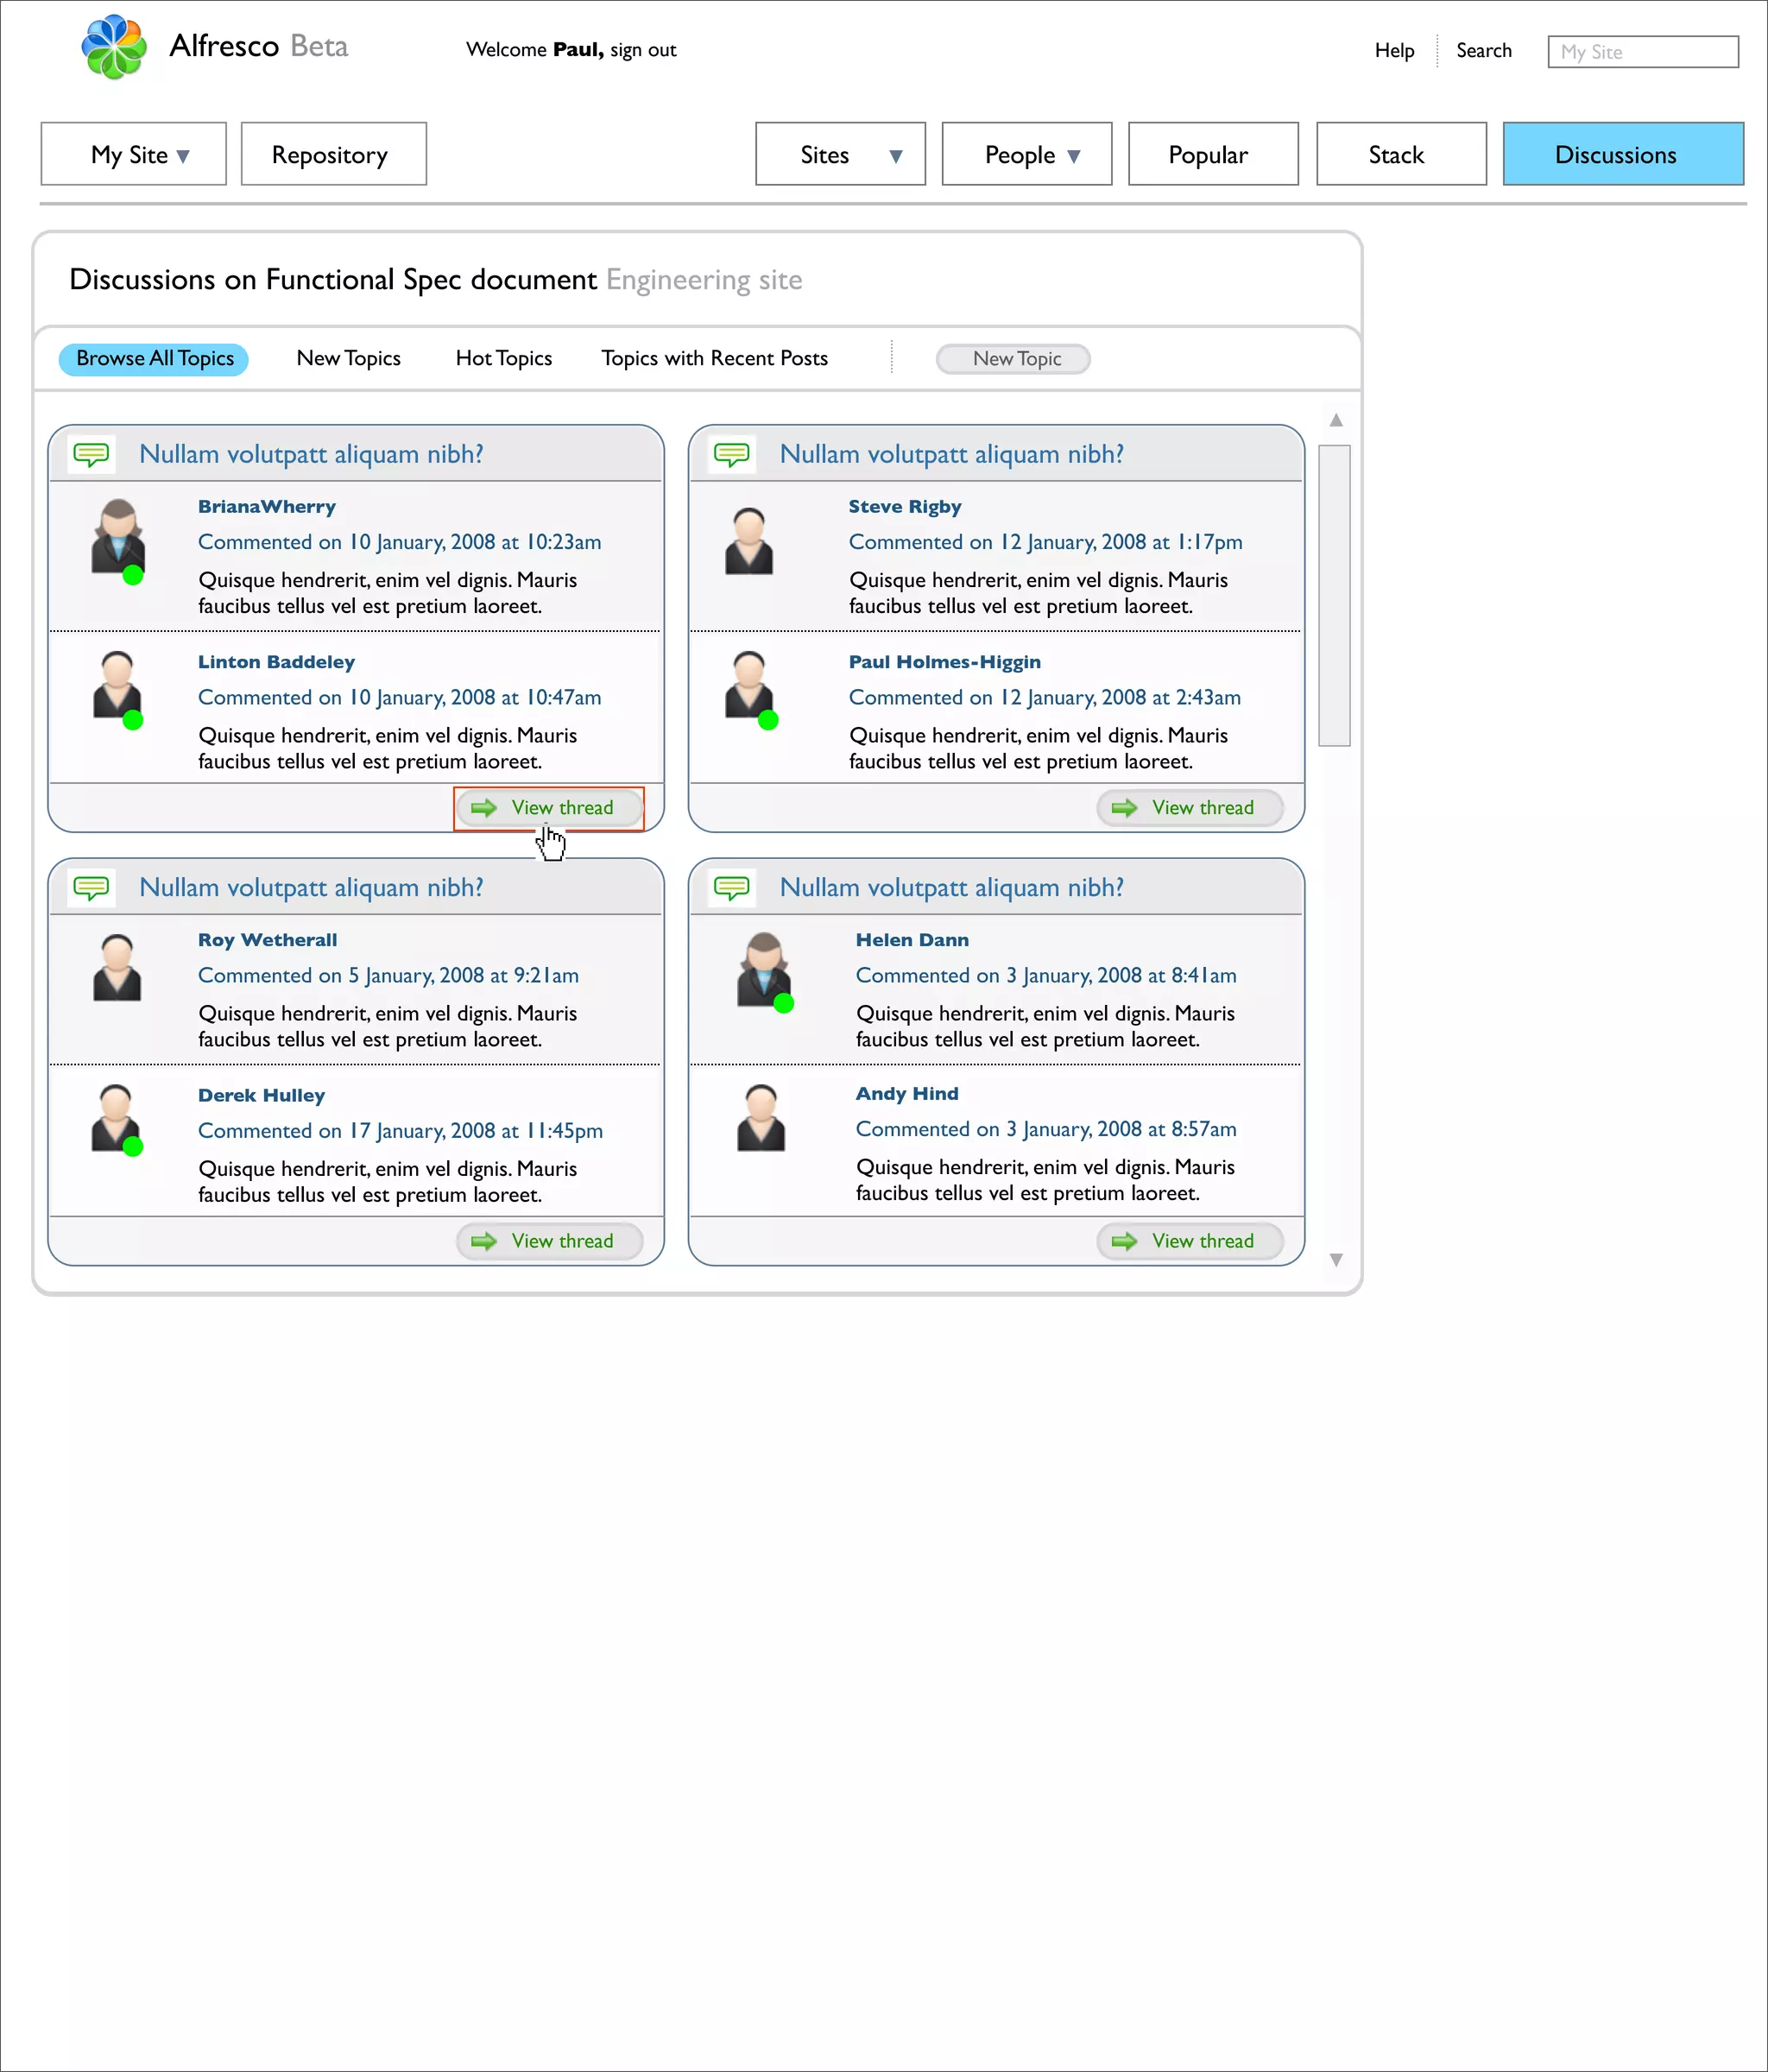Open topic title above Steve Rigby's comment
Image resolution: width=1768 pixels, height=2072 pixels.
tap(952, 454)
